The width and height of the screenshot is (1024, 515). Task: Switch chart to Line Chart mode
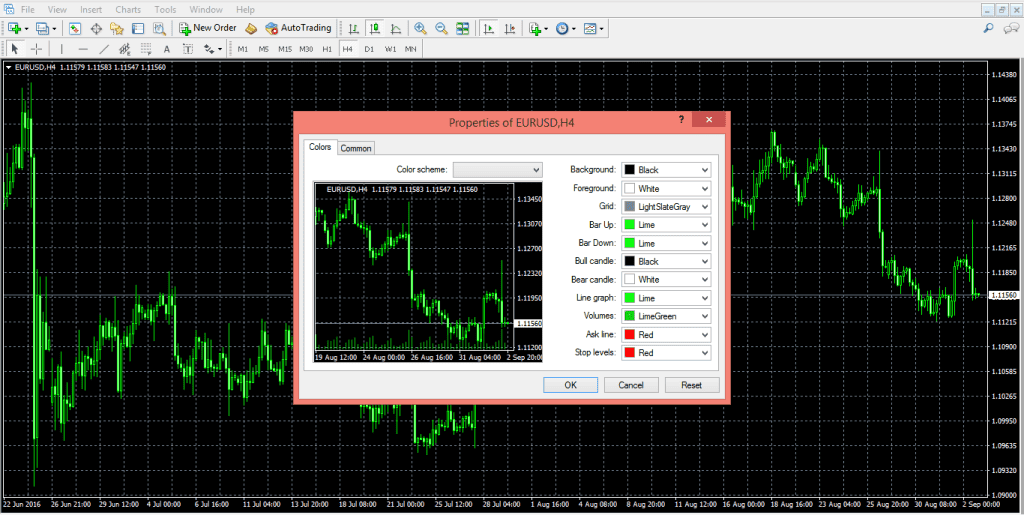396,28
